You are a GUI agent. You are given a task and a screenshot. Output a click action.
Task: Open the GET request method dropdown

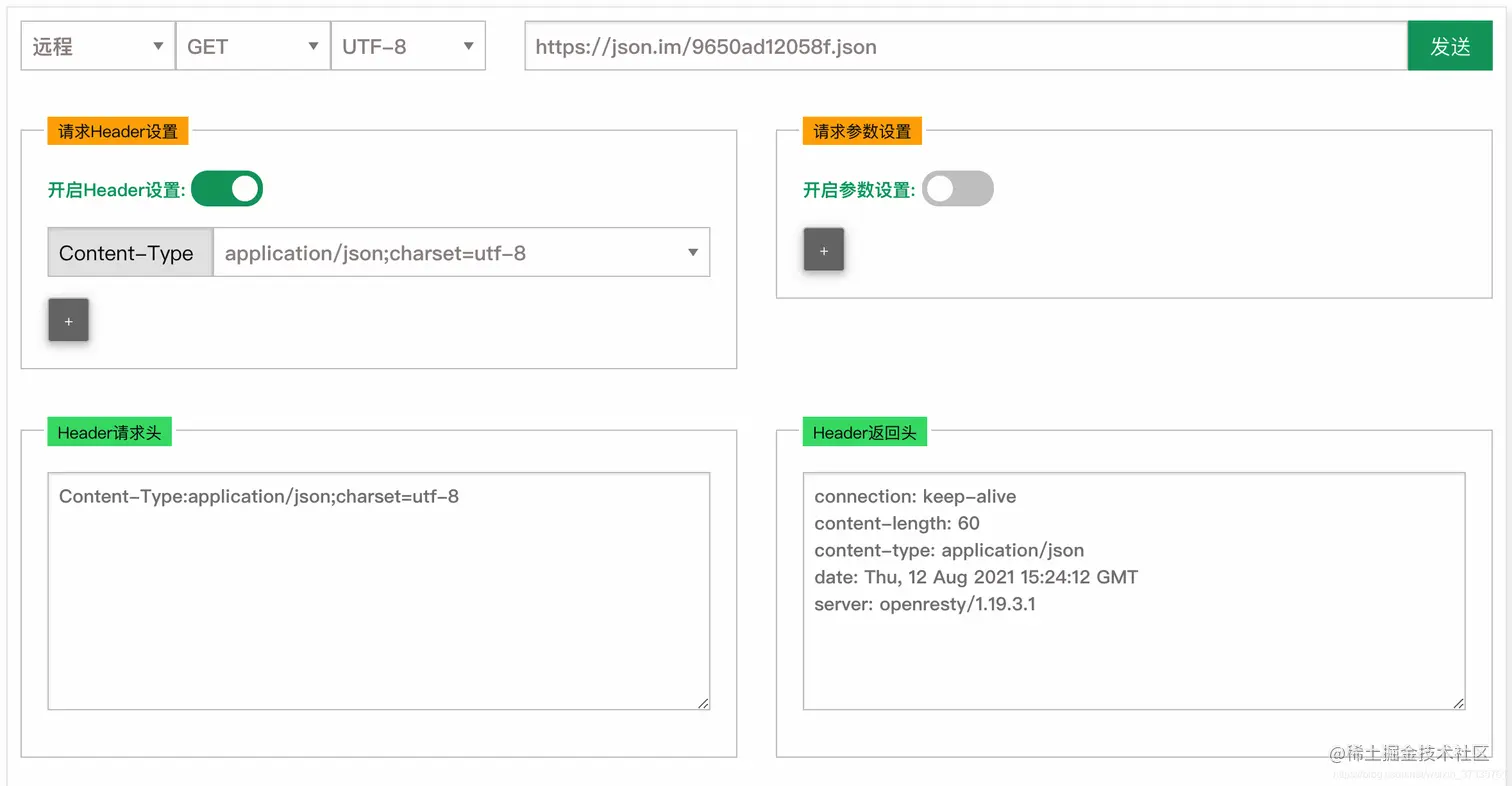(253, 46)
